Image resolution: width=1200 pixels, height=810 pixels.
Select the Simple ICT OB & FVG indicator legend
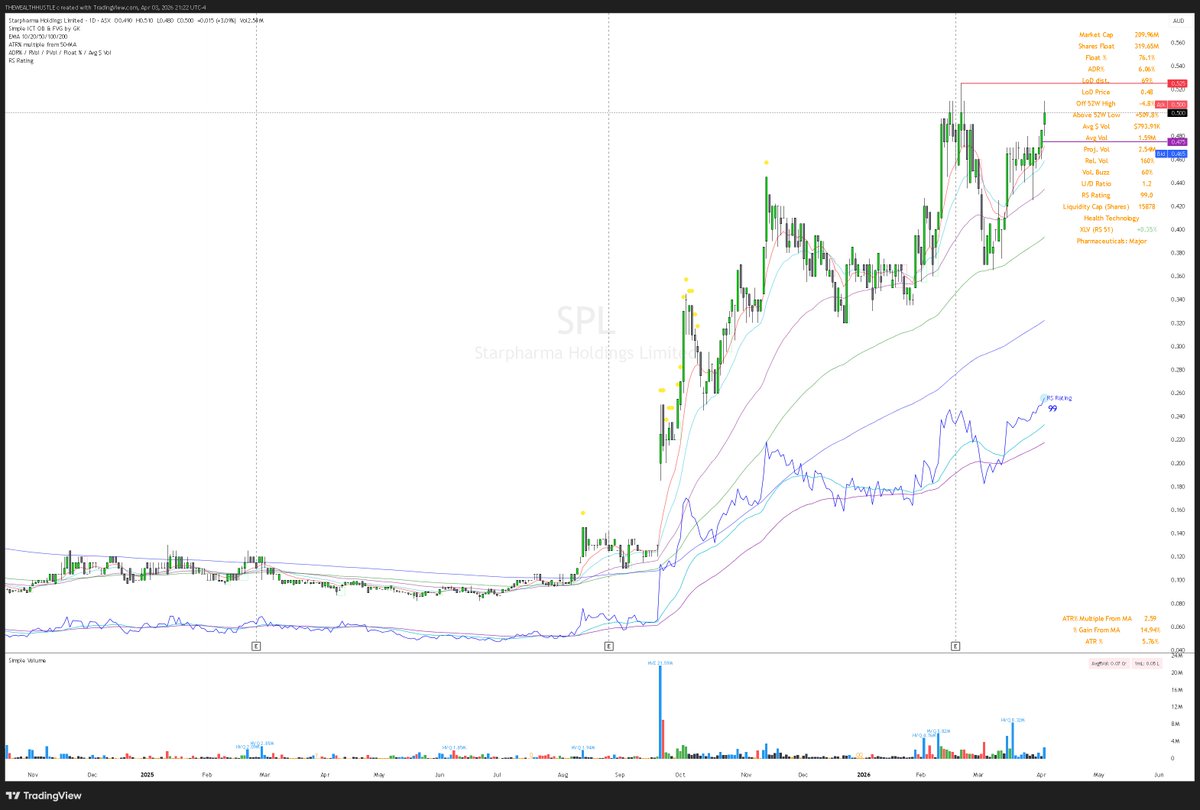pyautogui.click(x=42, y=28)
